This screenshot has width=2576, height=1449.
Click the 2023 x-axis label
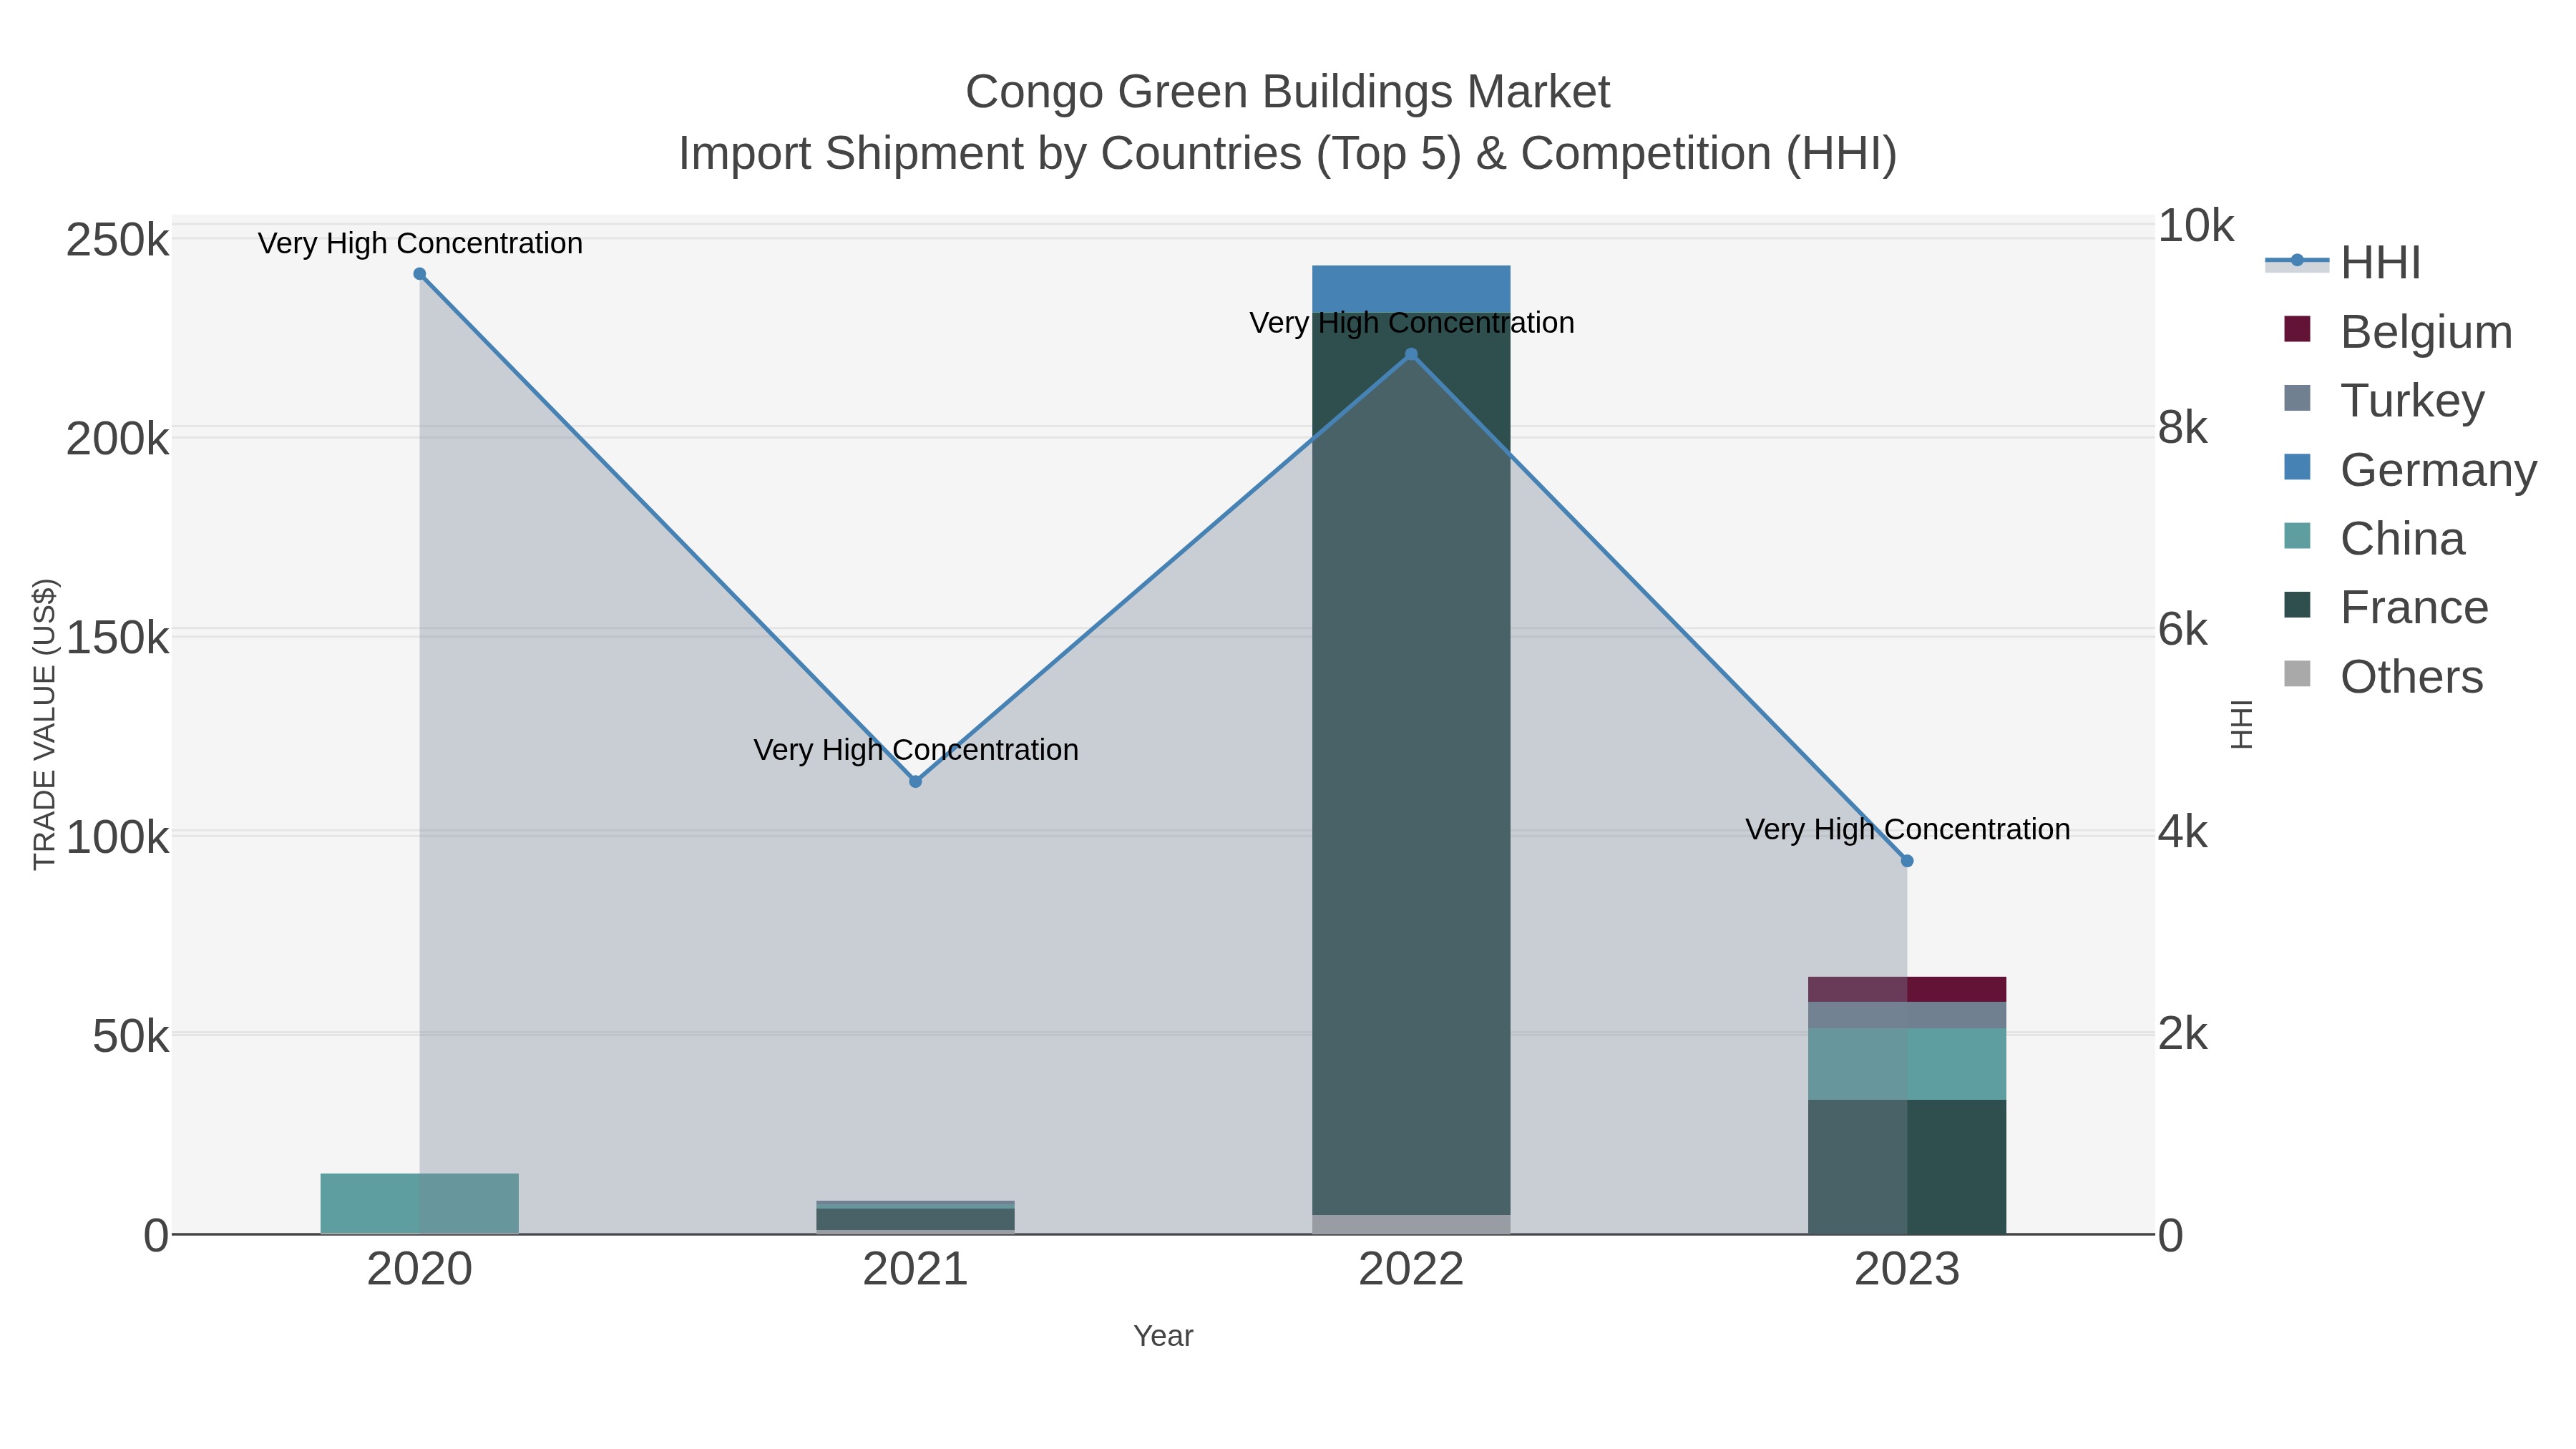[1907, 1270]
